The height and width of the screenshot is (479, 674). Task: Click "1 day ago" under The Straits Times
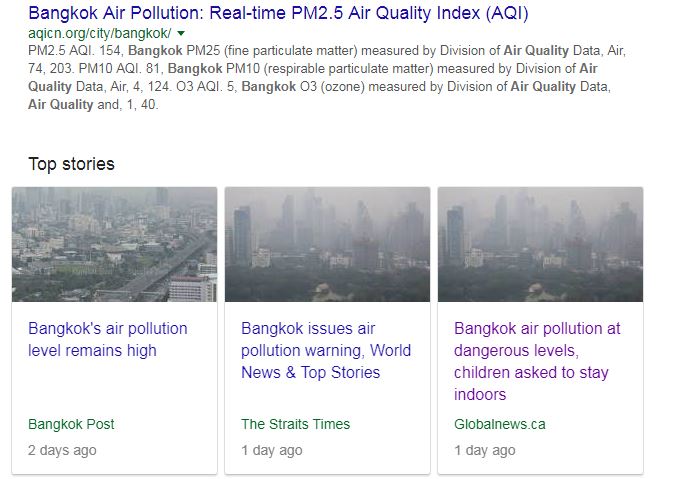click(272, 450)
